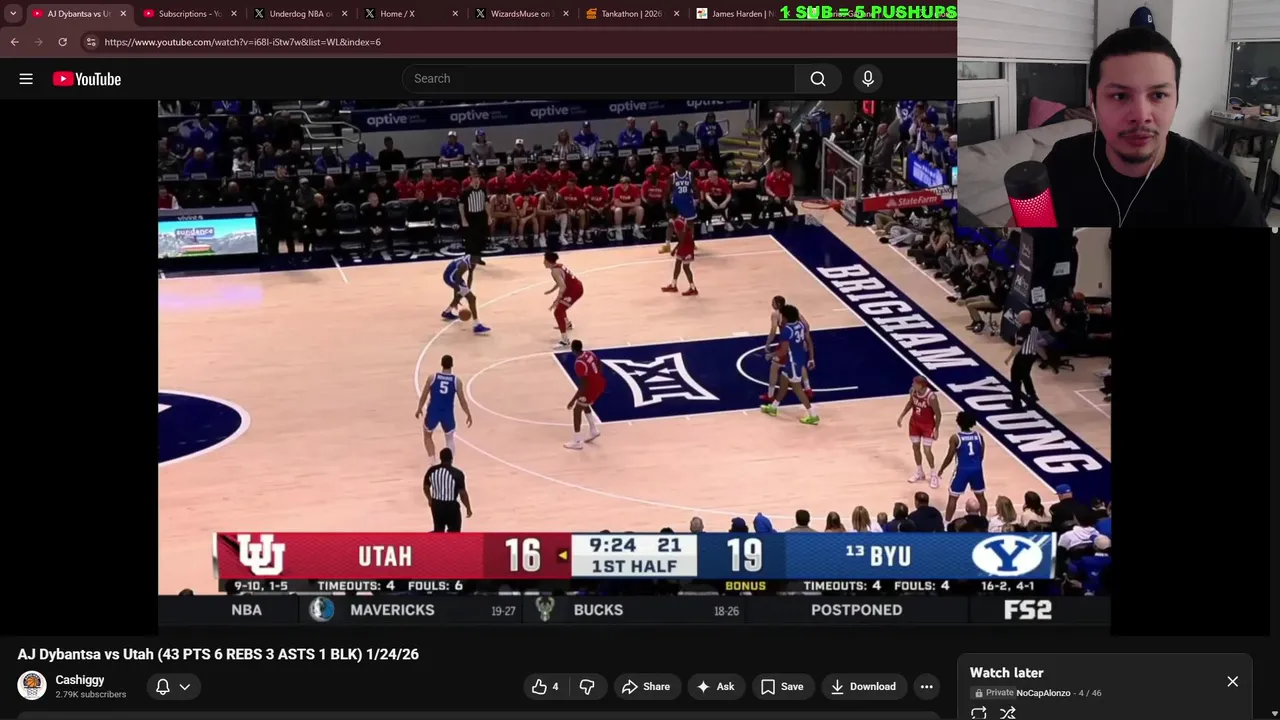This screenshot has width=1280, height=720.
Task: Switch to the Underdog NBA tab
Action: pos(299,14)
